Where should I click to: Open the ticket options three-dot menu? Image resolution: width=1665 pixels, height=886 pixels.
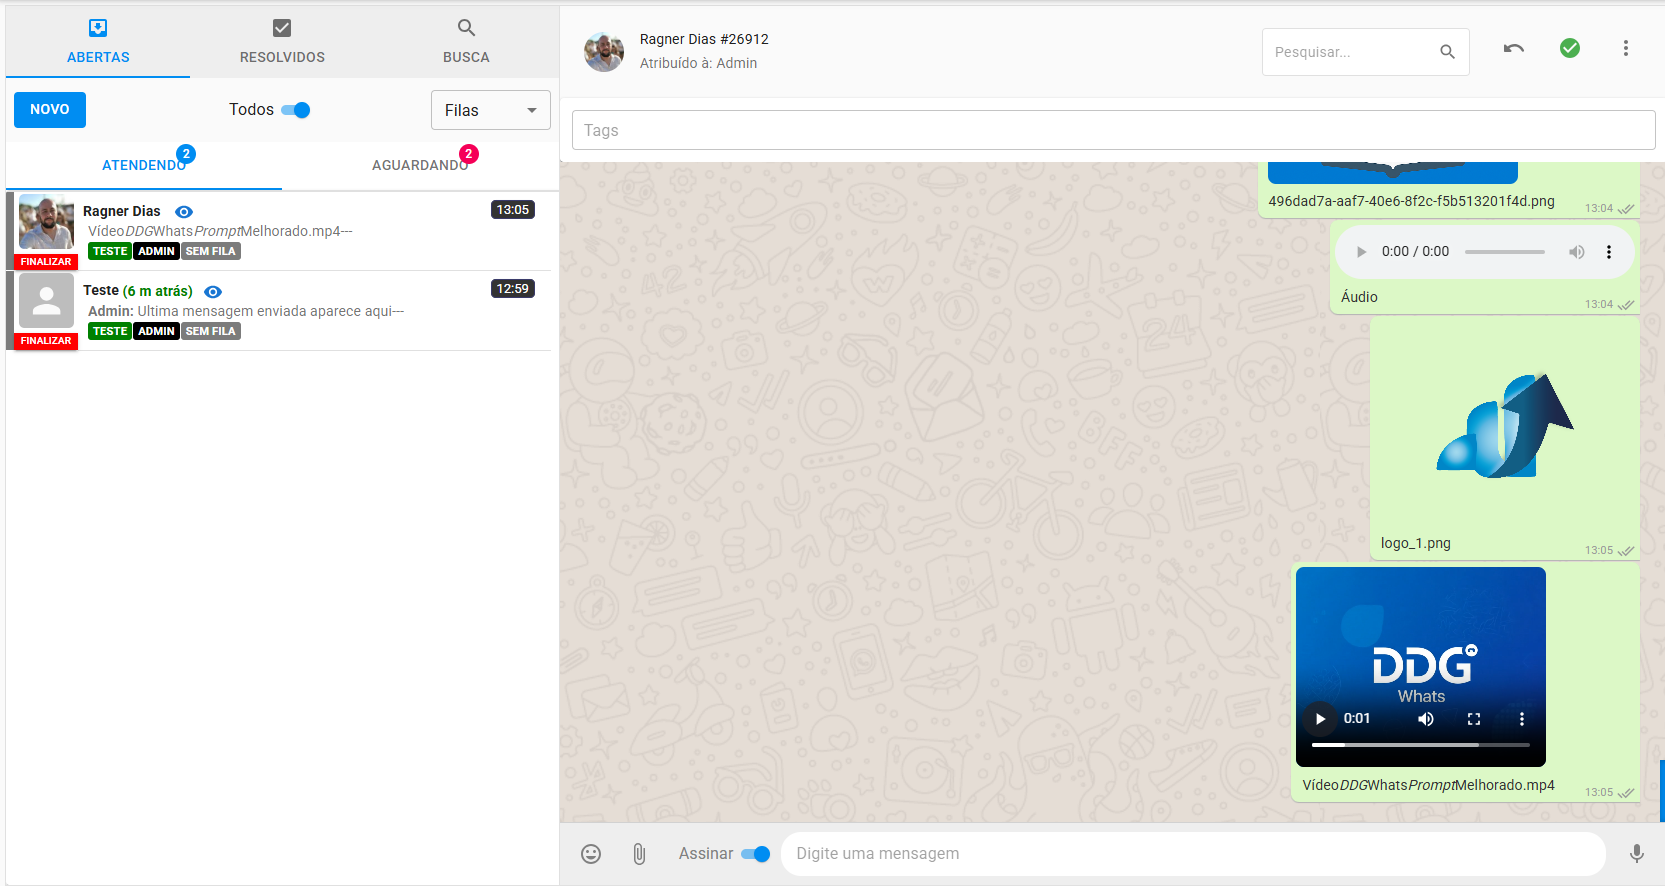[x=1625, y=48]
